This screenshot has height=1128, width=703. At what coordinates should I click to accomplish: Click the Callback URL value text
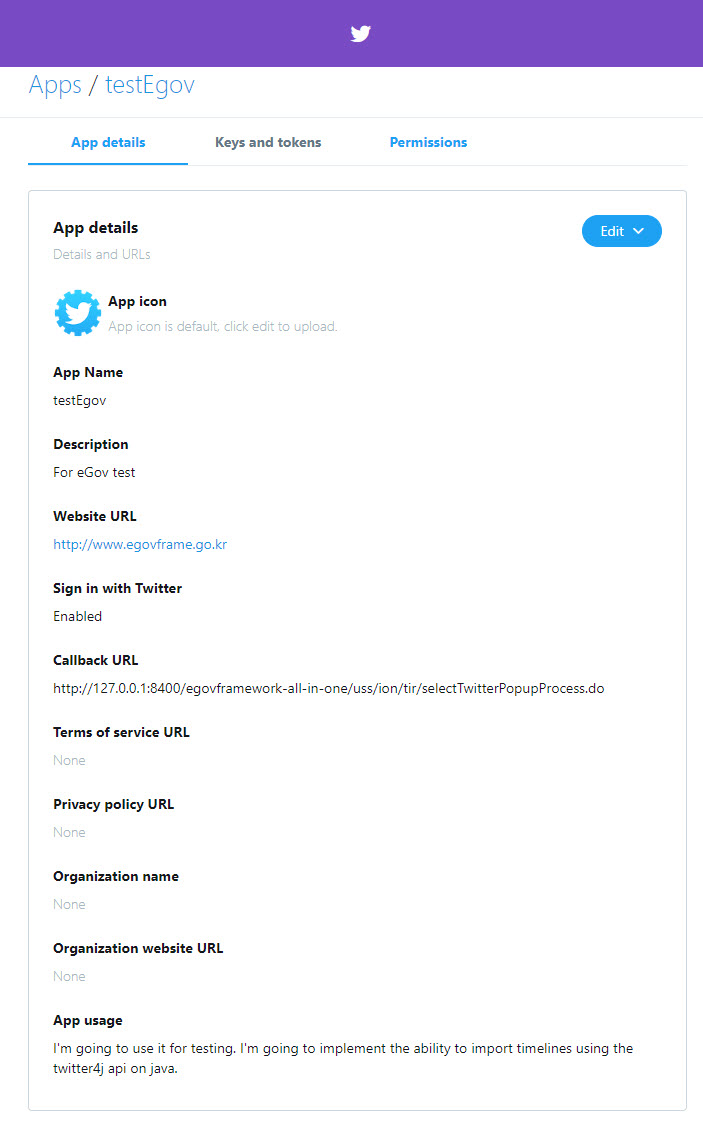pos(328,688)
